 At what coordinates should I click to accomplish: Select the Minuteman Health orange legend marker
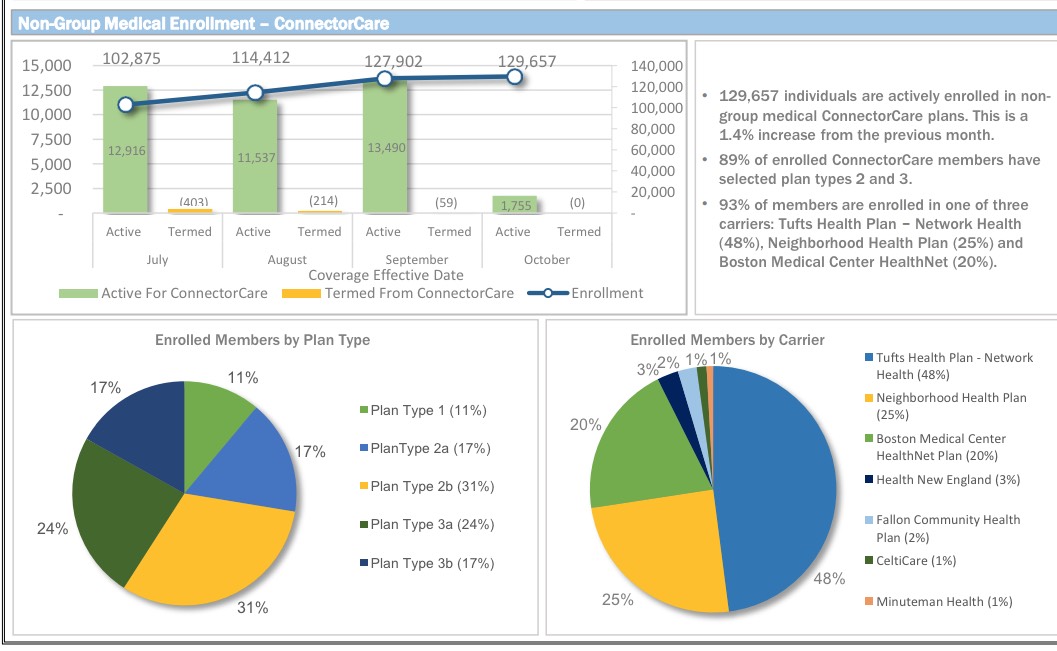tap(869, 602)
